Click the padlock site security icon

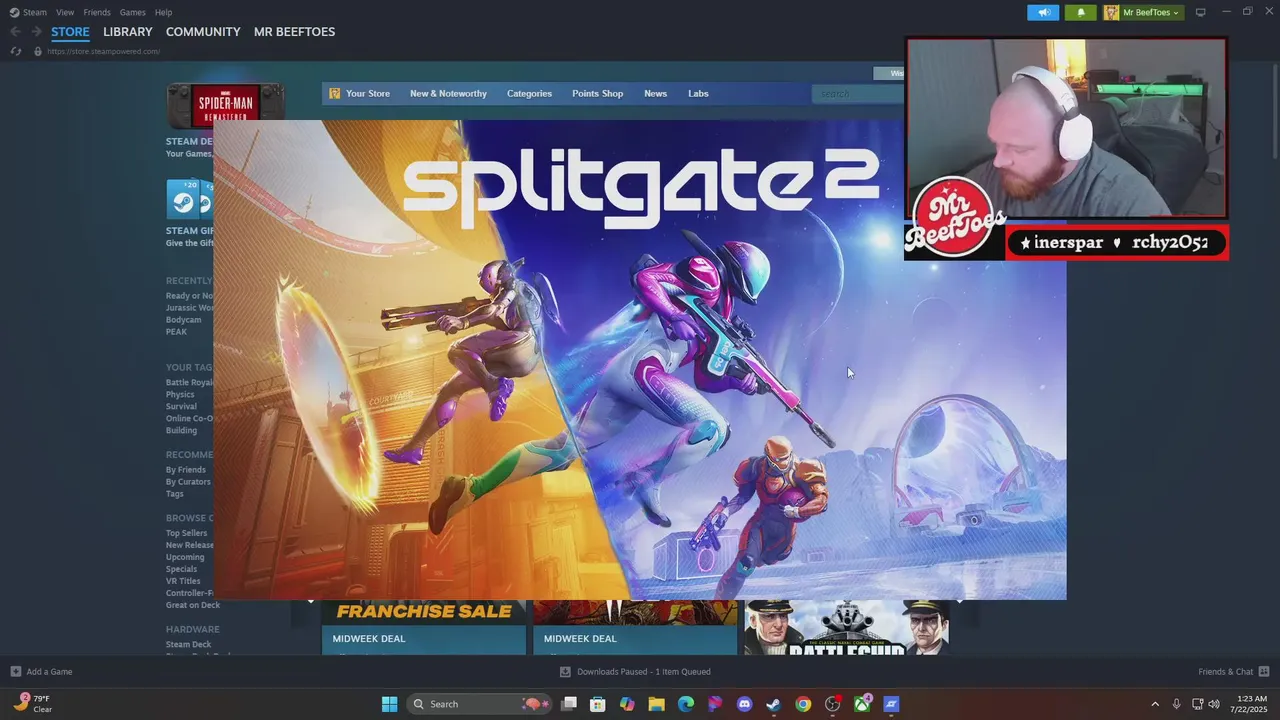(38, 51)
